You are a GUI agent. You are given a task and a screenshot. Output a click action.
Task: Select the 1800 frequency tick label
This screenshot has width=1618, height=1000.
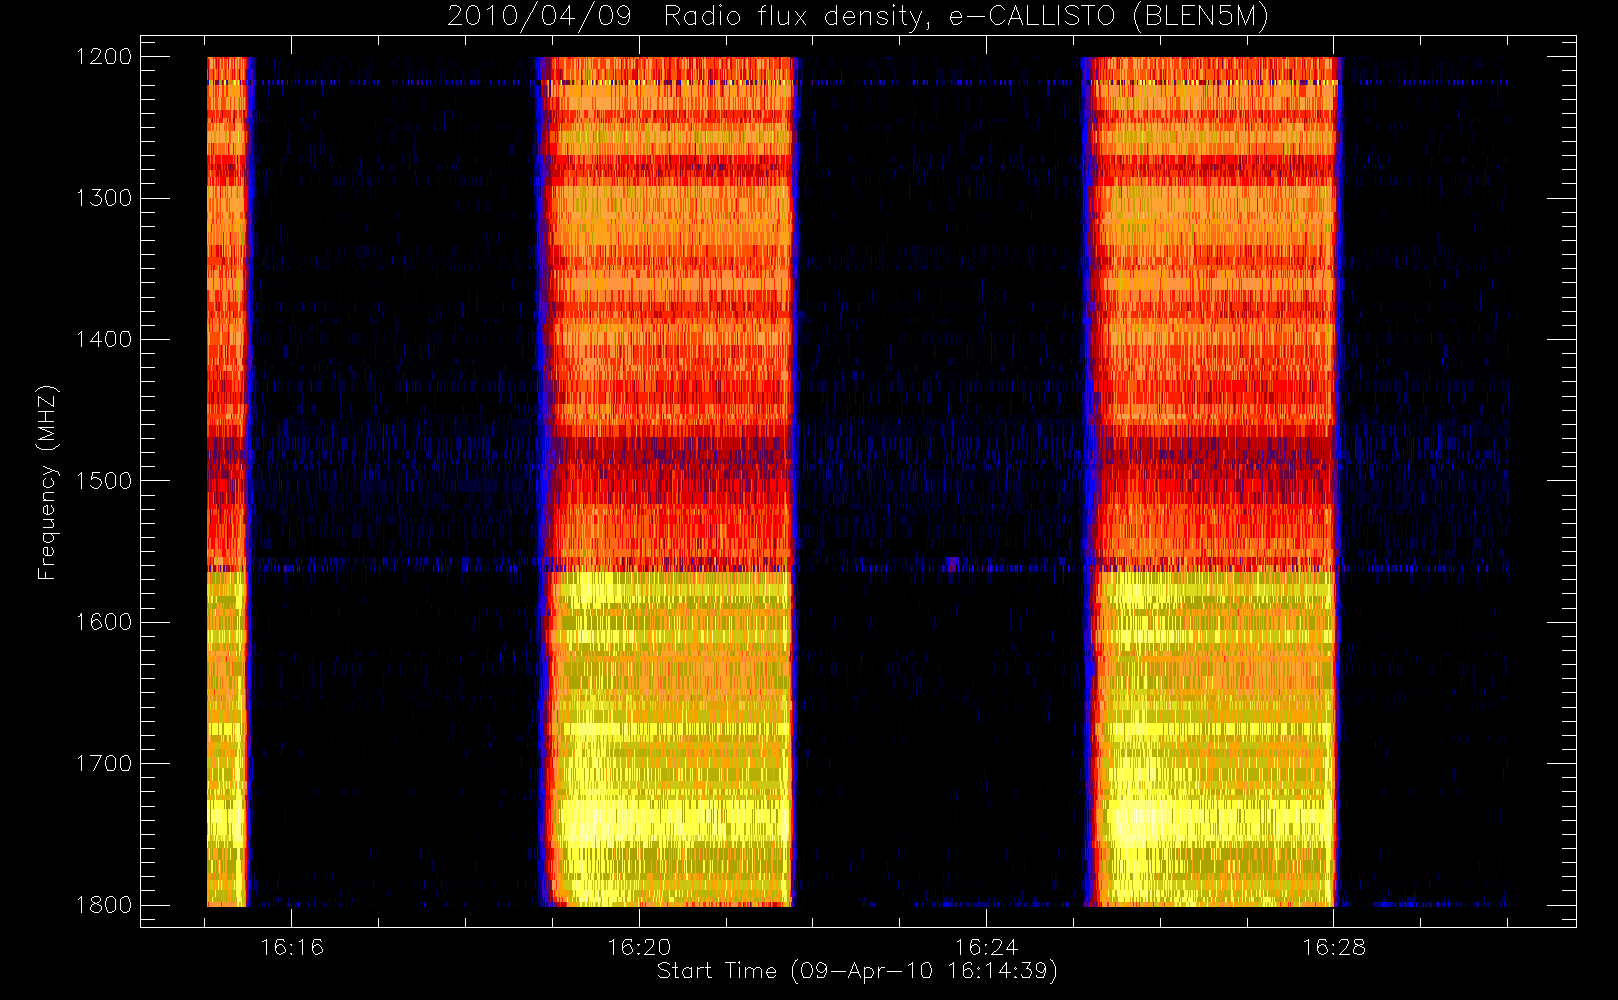[104, 905]
